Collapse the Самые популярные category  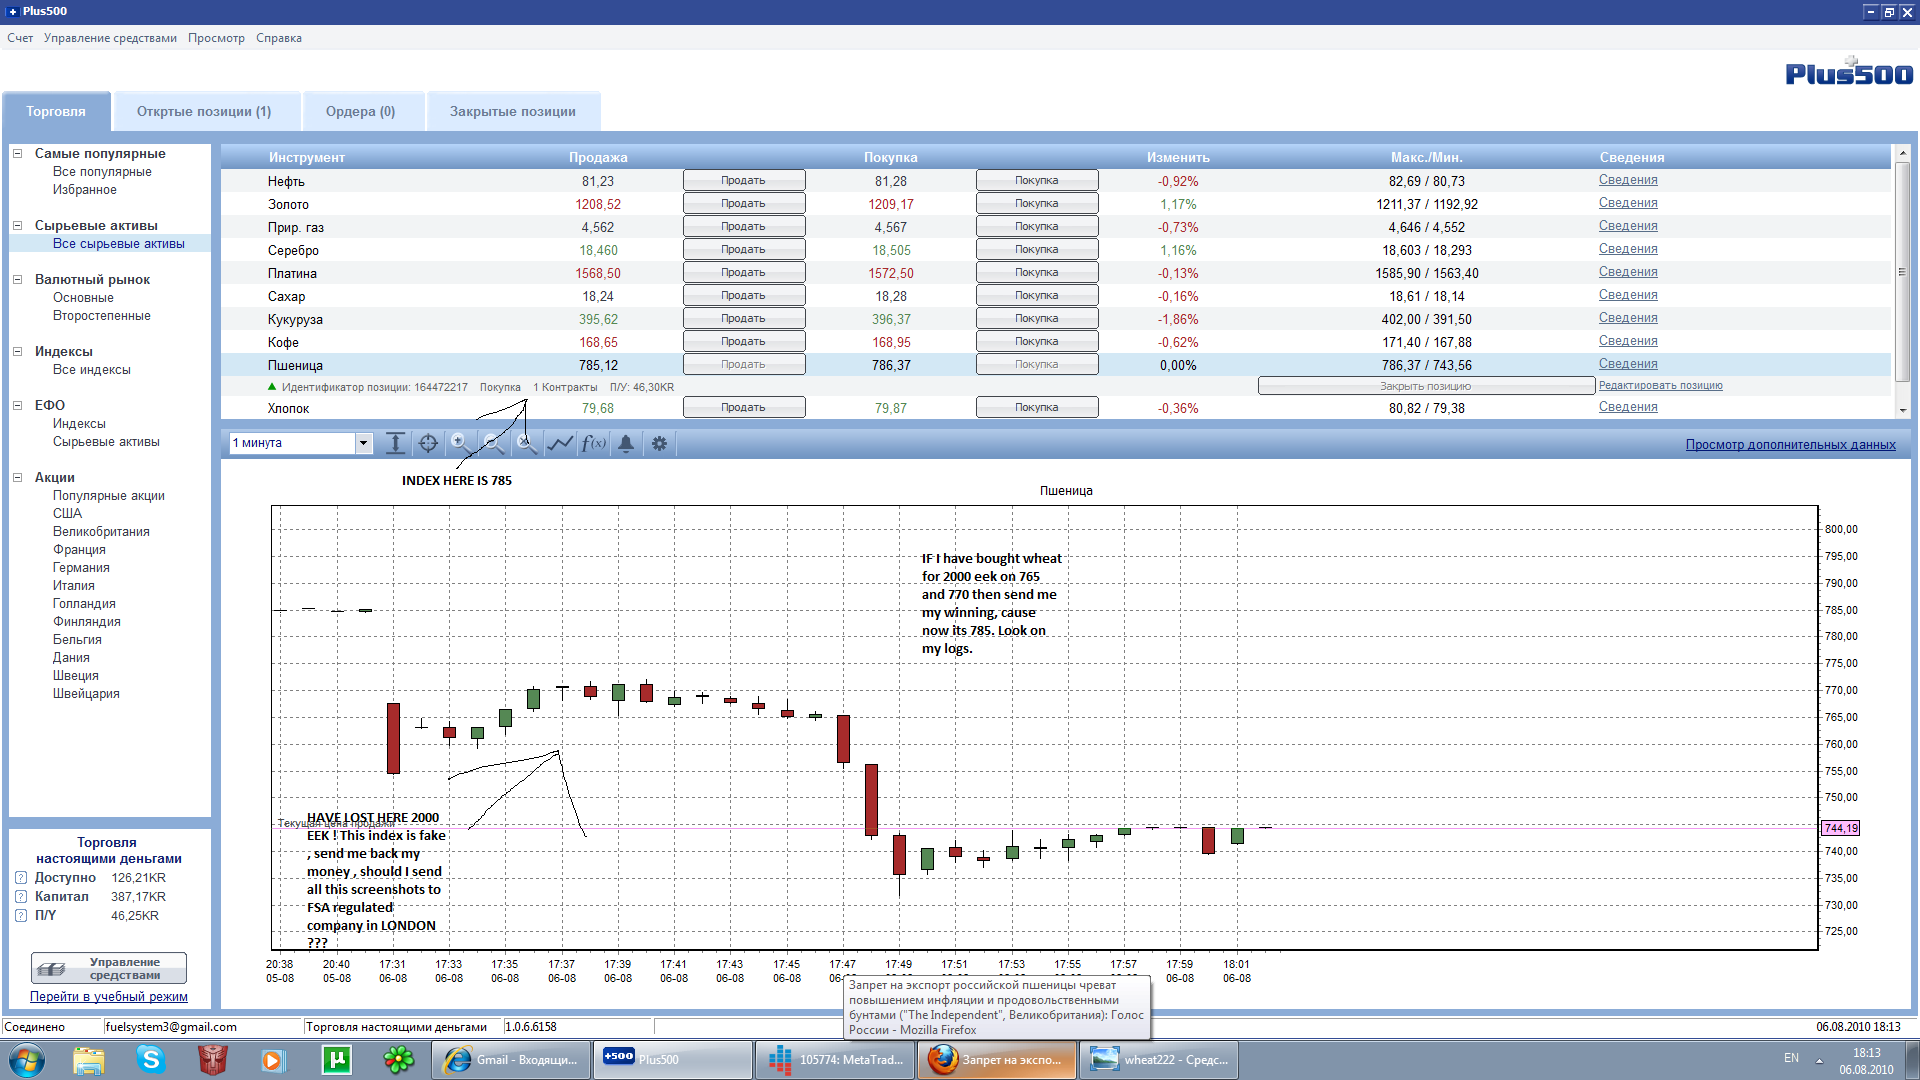click(17, 154)
